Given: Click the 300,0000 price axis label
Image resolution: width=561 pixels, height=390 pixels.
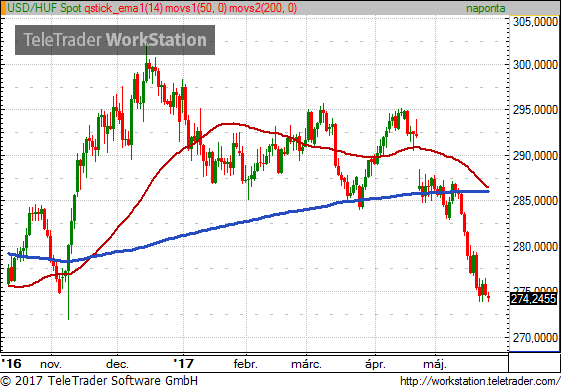Looking at the screenshot, I should click(x=535, y=65).
